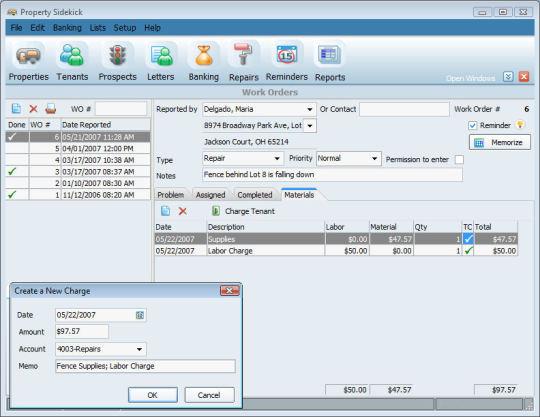This screenshot has height=417, width=540.
Task: Open the Type dropdown showing Repair
Action: tap(277, 158)
